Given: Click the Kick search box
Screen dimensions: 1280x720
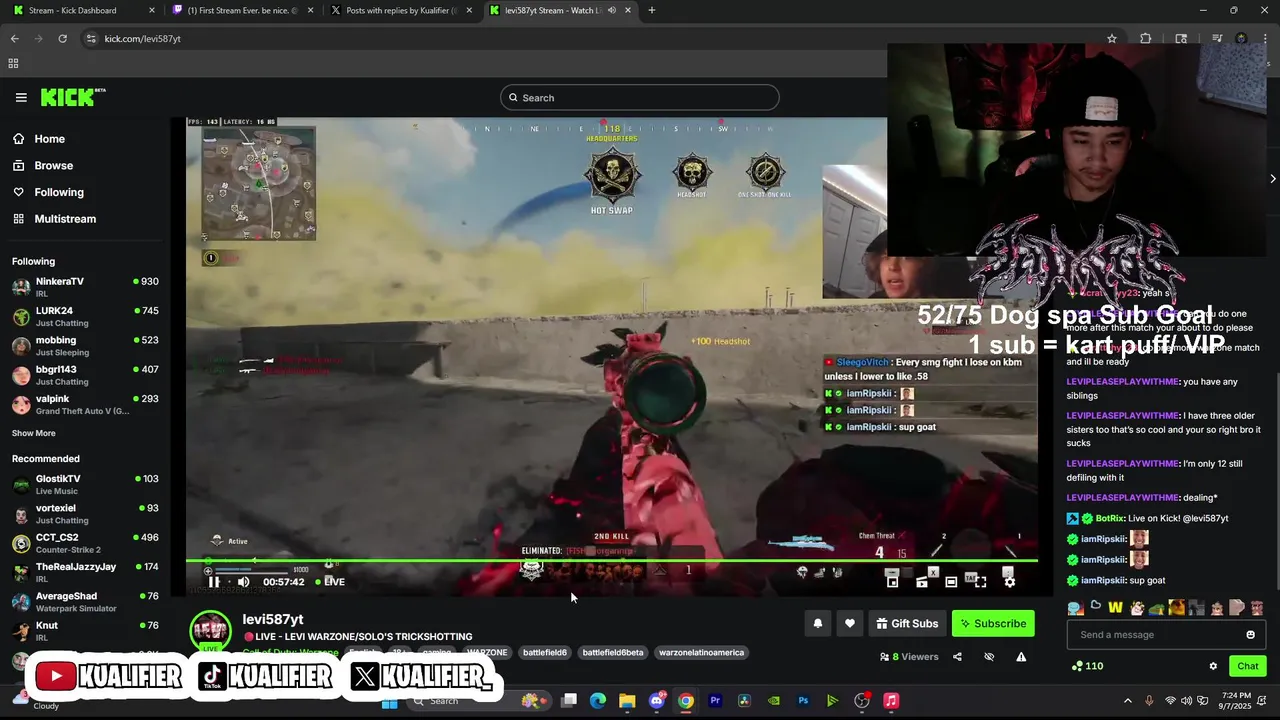Looking at the screenshot, I should click(640, 97).
